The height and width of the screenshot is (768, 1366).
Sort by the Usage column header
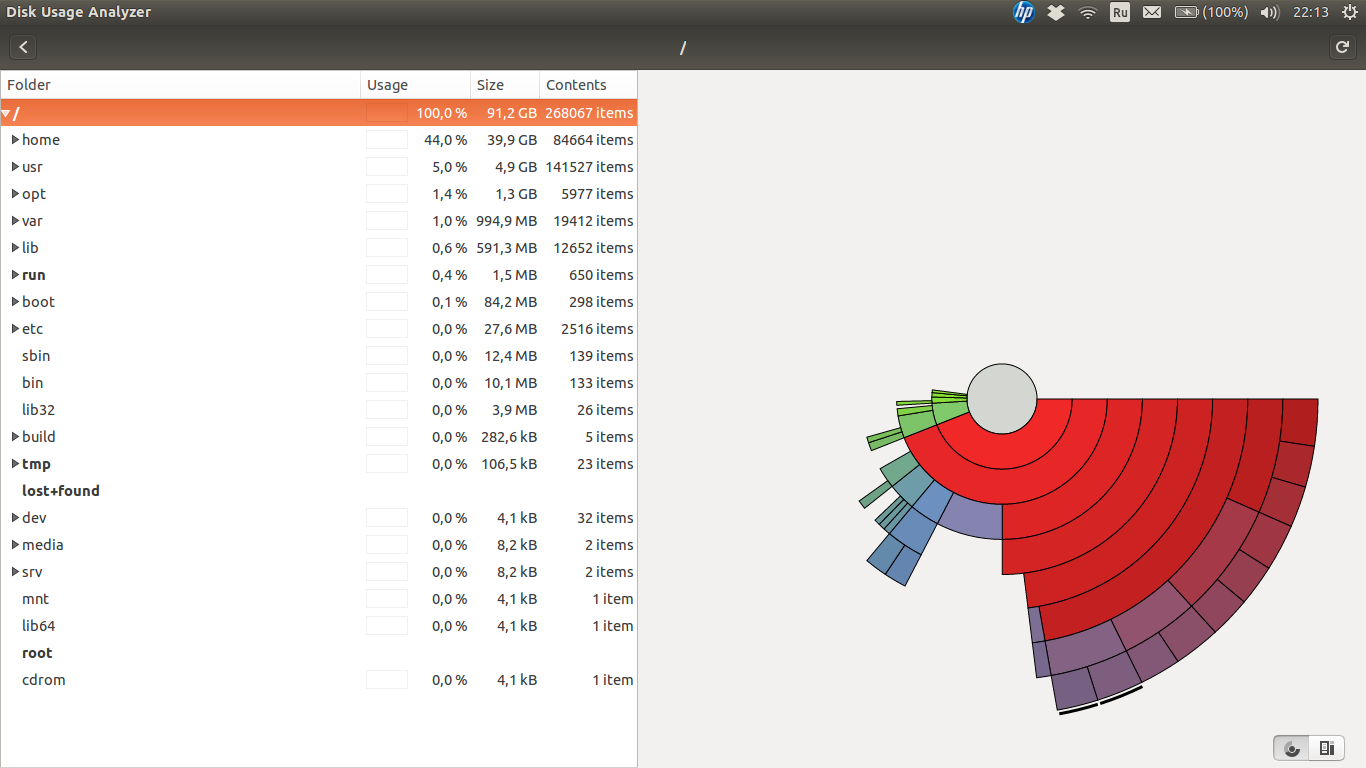click(x=416, y=85)
